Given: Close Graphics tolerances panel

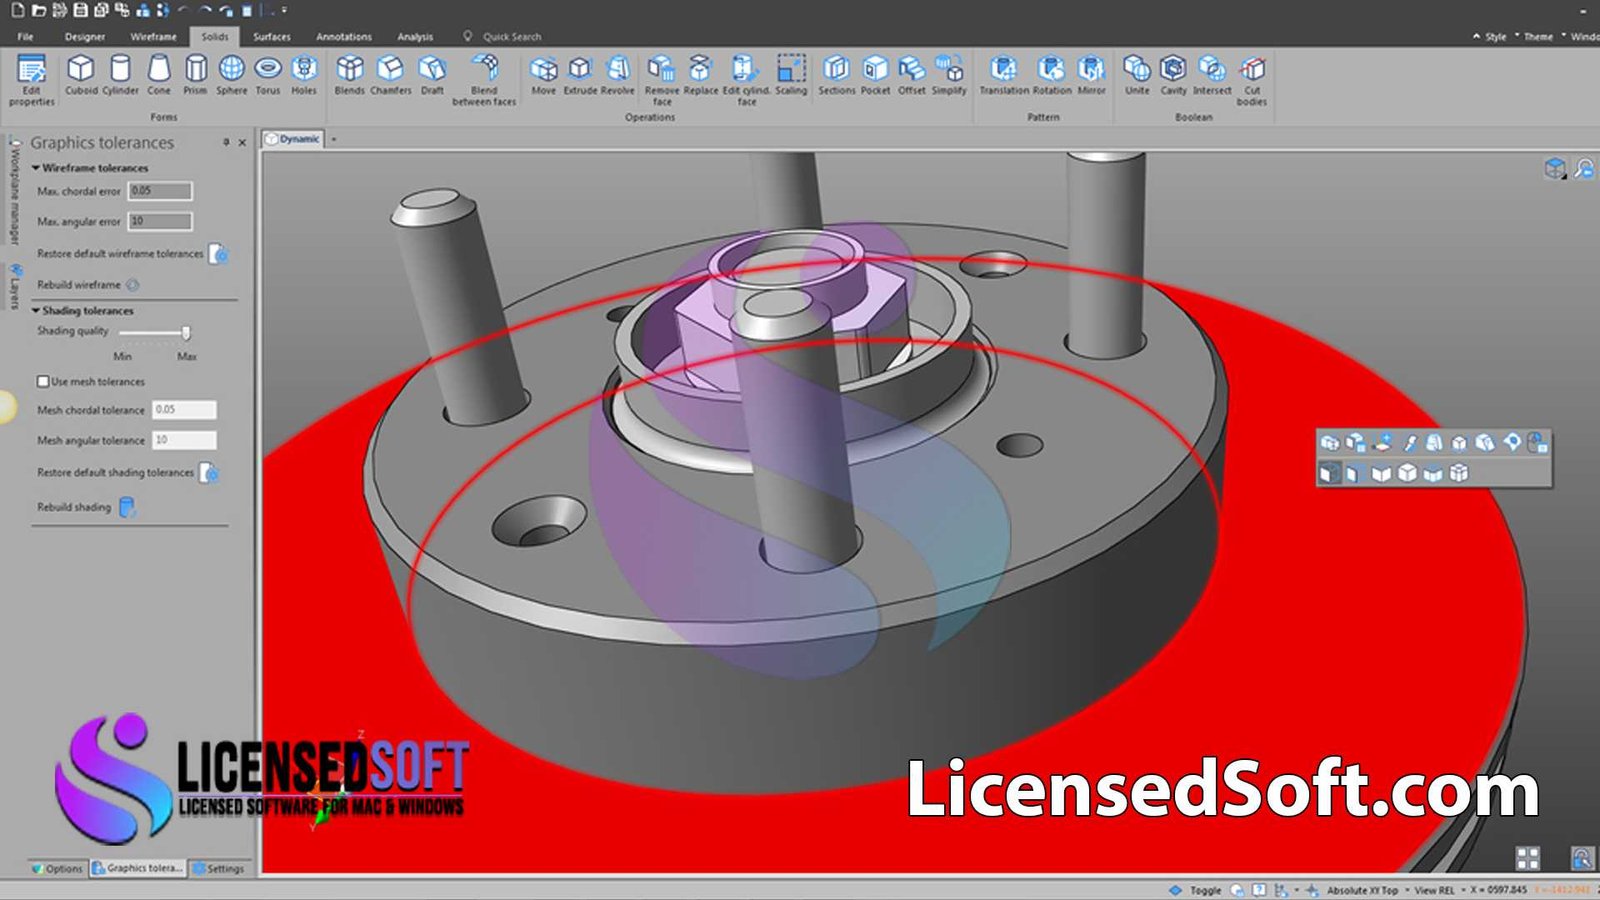Looking at the screenshot, I should 242,142.
